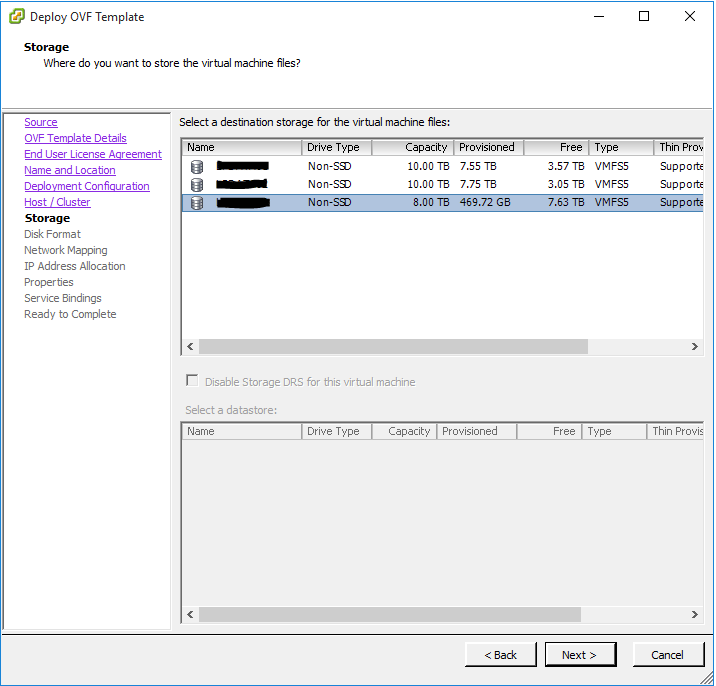This screenshot has height=686, width=716.
Task: Click the IP Address Allocation step label
Action: point(74,266)
